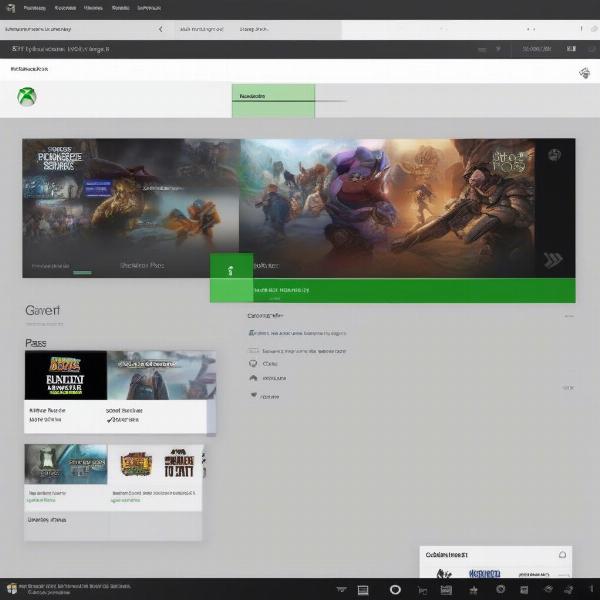Click the down-arrow heart icon ending the right list

pyautogui.click(x=253, y=395)
